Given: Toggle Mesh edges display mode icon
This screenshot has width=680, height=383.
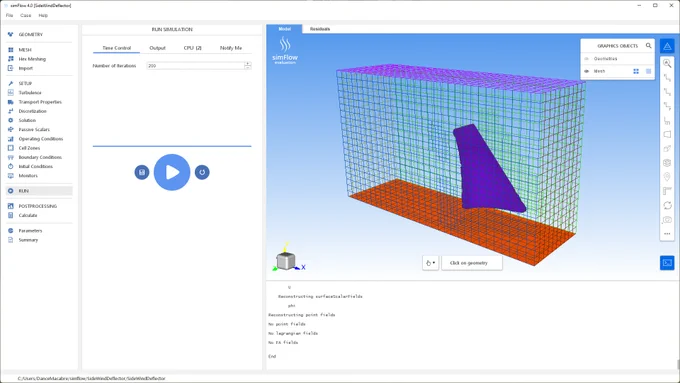Looking at the screenshot, I should pyautogui.click(x=636, y=71).
